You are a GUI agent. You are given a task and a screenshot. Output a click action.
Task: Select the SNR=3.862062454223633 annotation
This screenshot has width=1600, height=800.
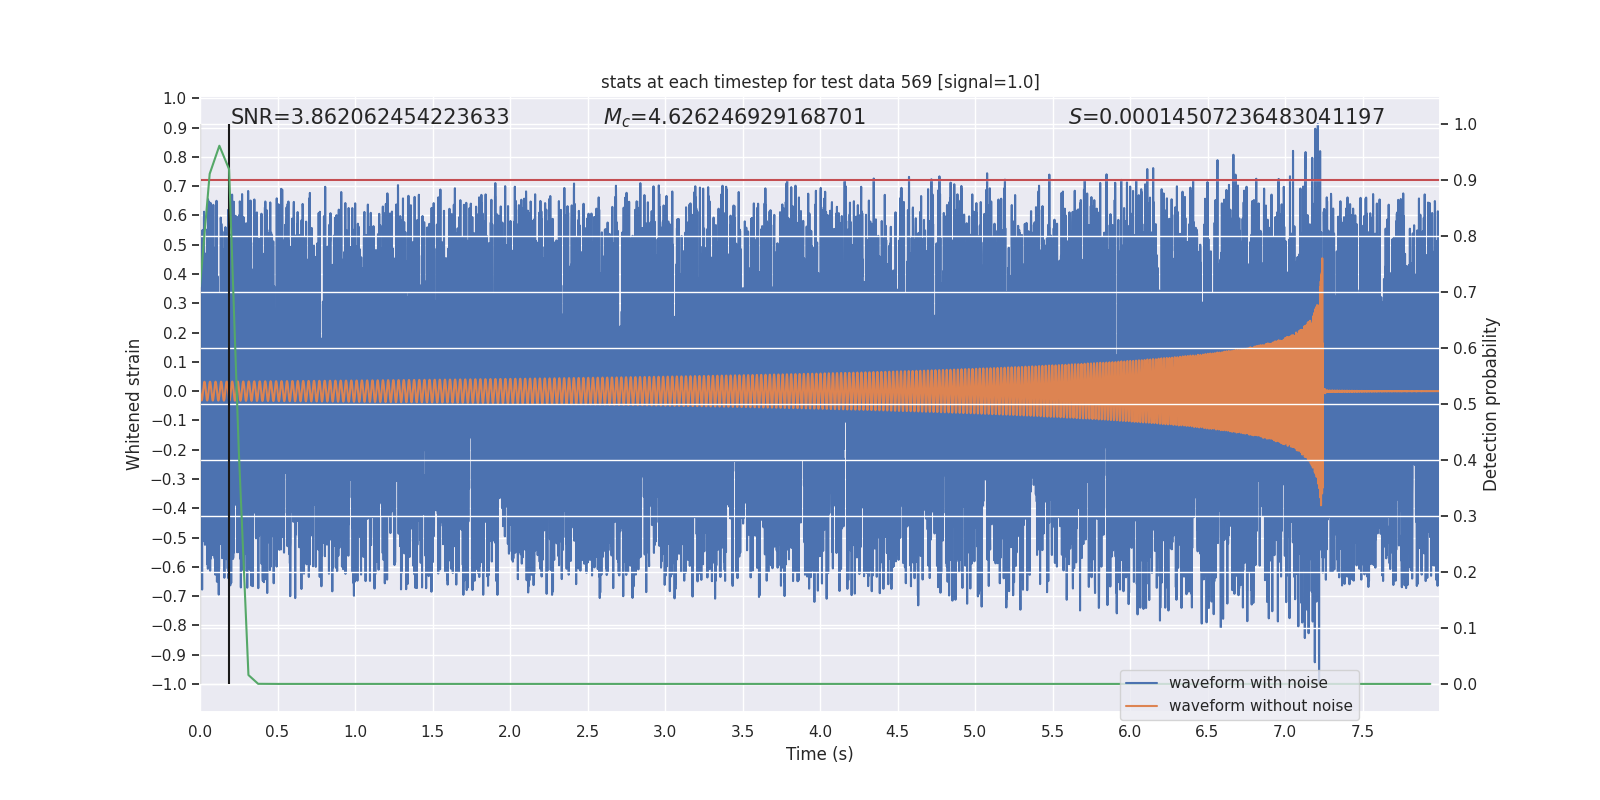[x=370, y=117]
